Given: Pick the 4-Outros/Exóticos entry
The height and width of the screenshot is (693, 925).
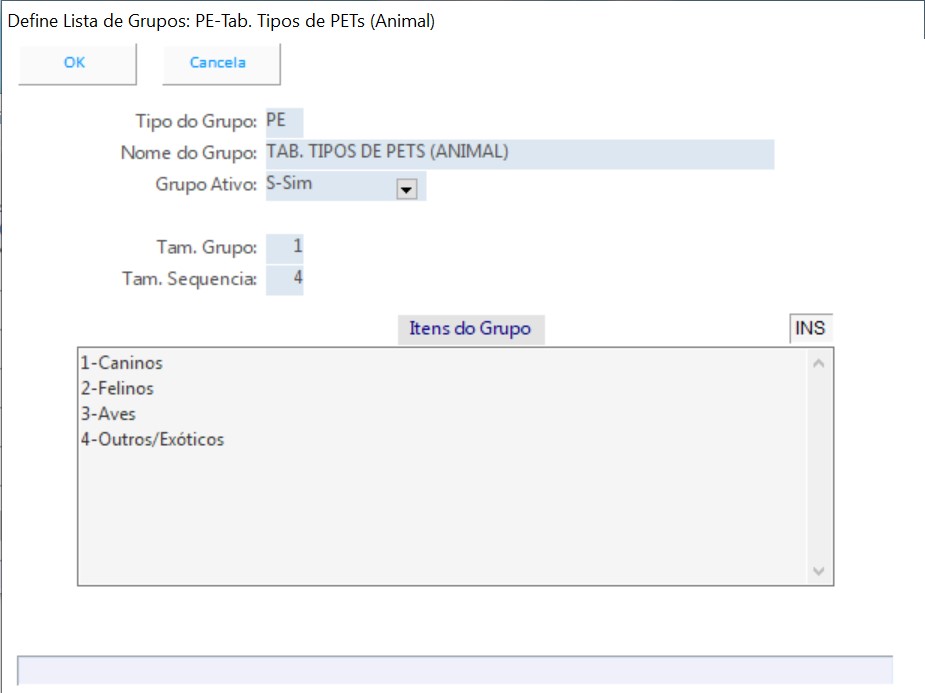Looking at the screenshot, I should pyautogui.click(x=152, y=440).
